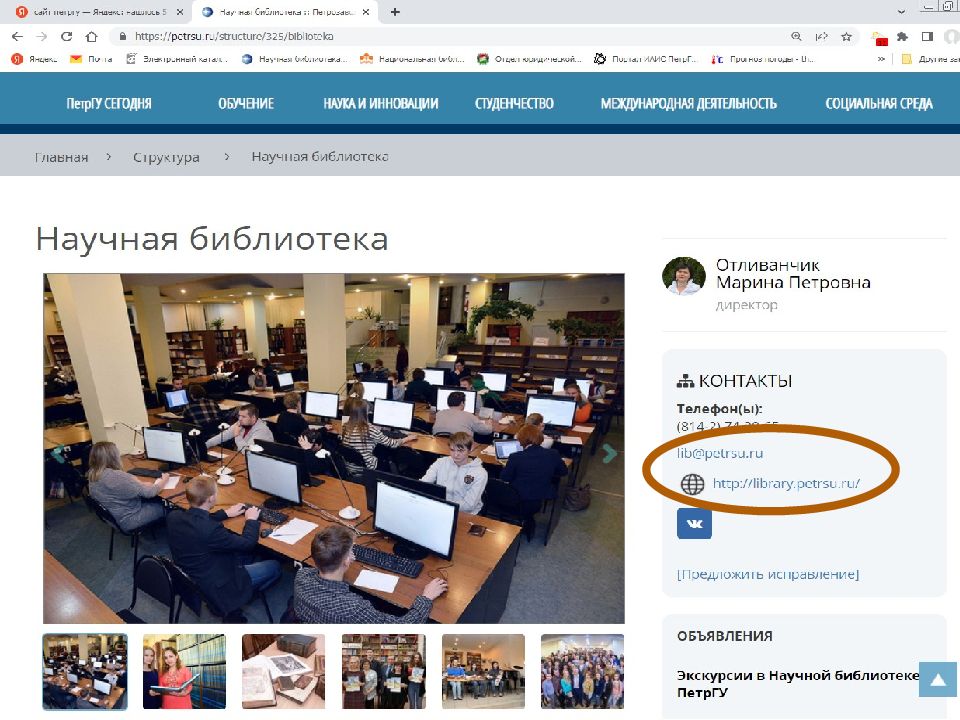Open the НАУКА И ИННОВАЦИИ menu
The width and height of the screenshot is (960, 720).
[380, 103]
